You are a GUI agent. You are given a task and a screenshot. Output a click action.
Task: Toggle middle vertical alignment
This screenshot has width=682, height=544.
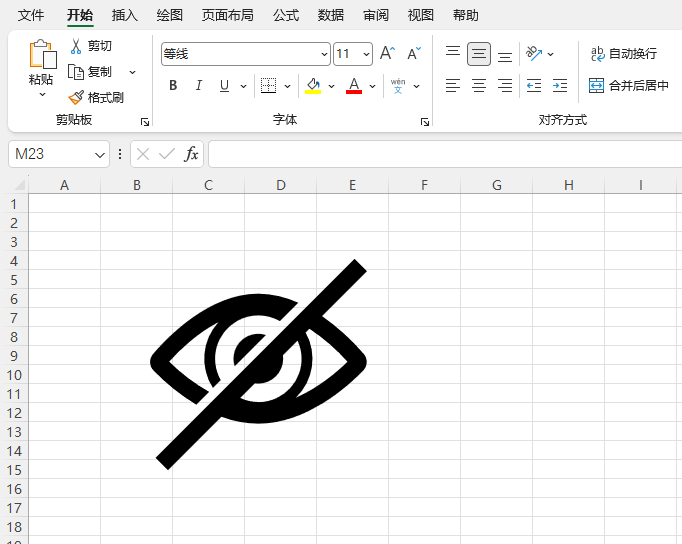click(479, 54)
